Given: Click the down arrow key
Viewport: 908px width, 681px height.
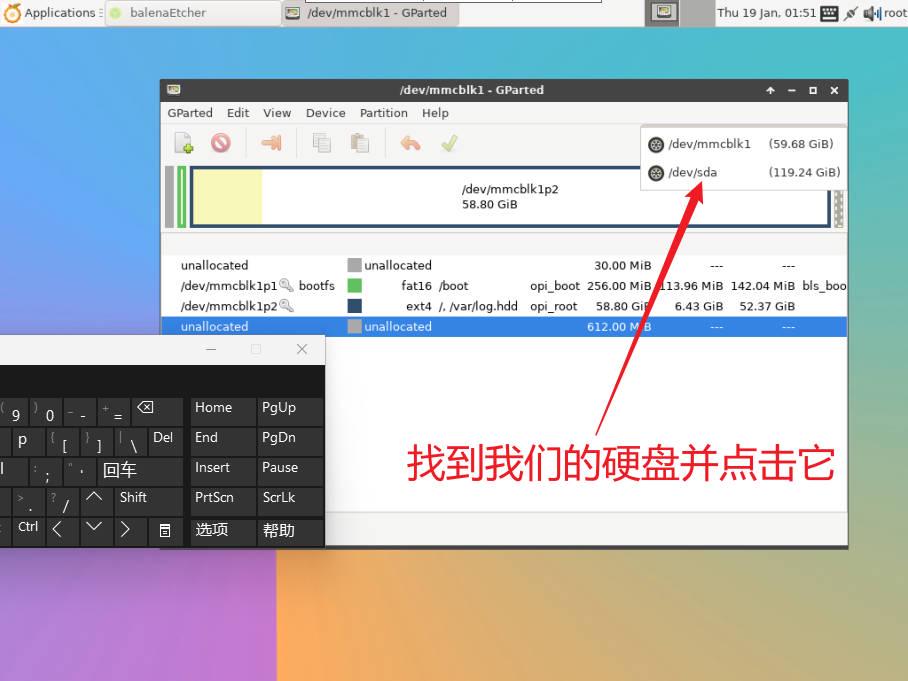Looking at the screenshot, I should pos(95,530).
